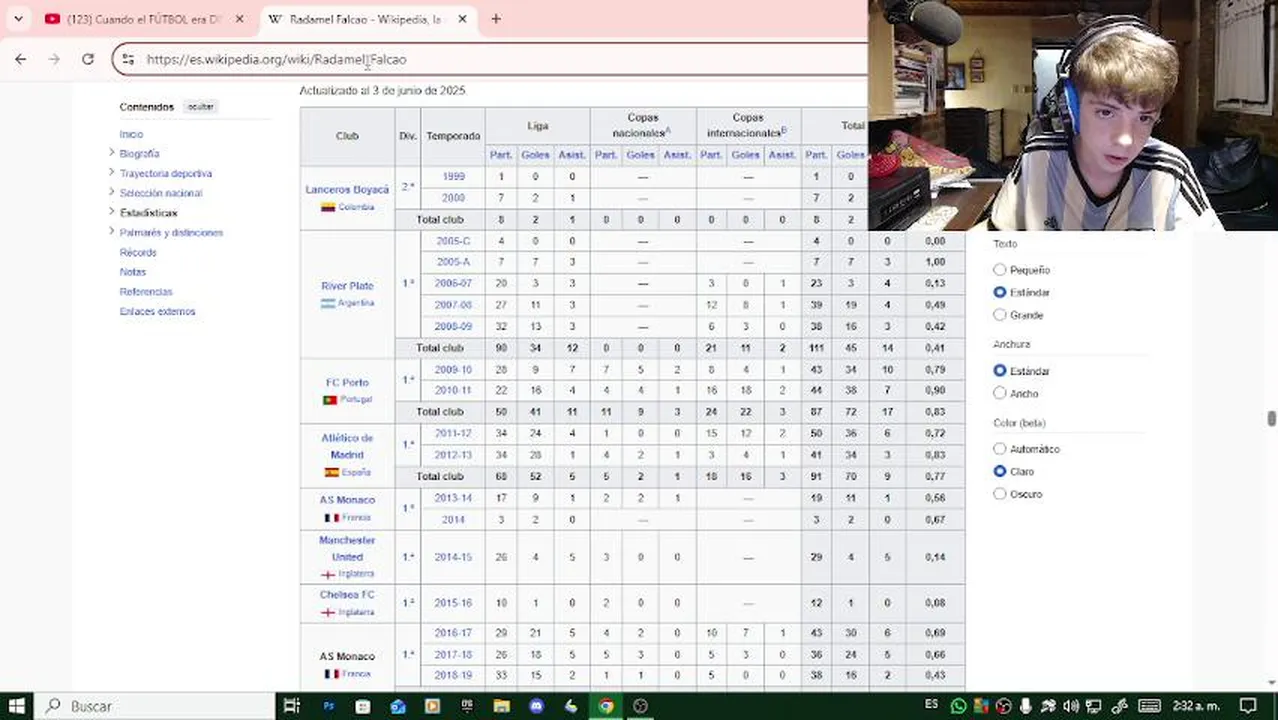Open site information icon in address bar
The width and height of the screenshot is (1278, 720).
click(127, 59)
